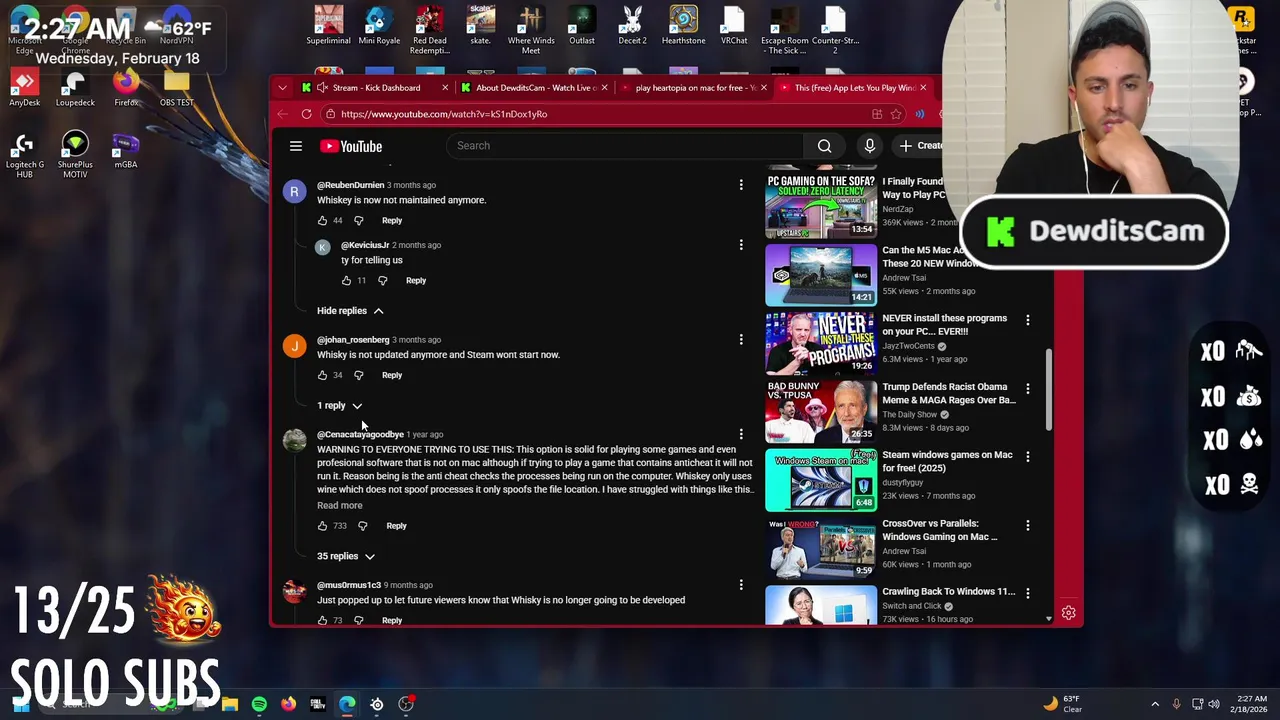Viewport: 1280px width, 720px height.
Task: Open 'CrossOver vs Parallels' video title
Action: [x=940, y=530]
